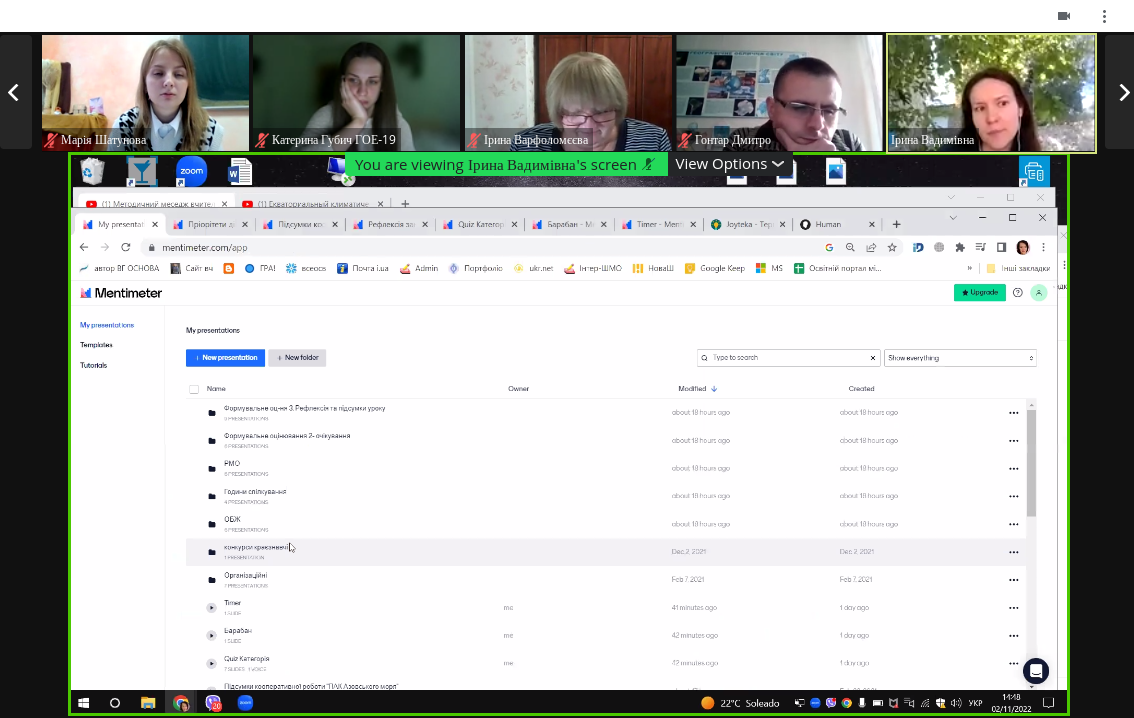Open the Zoom View Options dropdown
This screenshot has height=718, width=1134.
(x=729, y=164)
